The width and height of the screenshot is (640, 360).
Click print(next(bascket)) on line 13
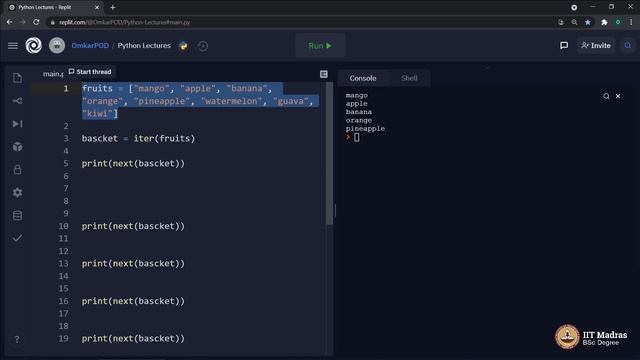coord(133,263)
